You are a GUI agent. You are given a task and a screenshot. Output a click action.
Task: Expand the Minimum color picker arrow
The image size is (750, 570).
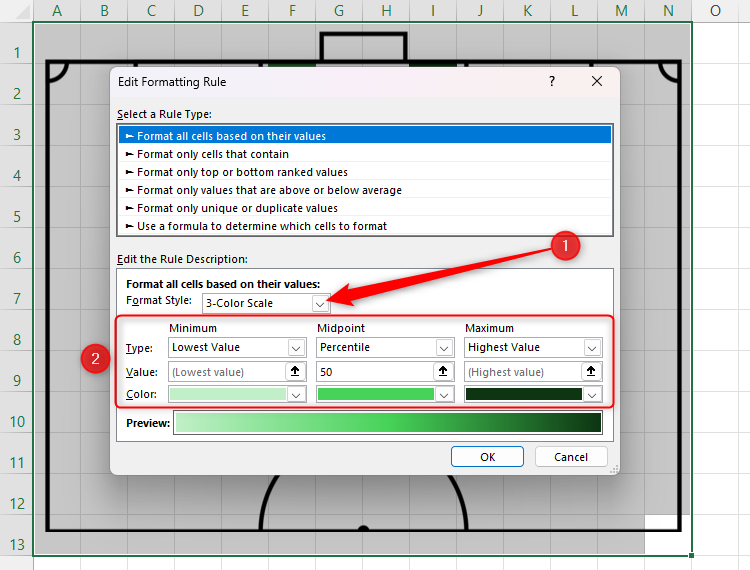coord(296,395)
